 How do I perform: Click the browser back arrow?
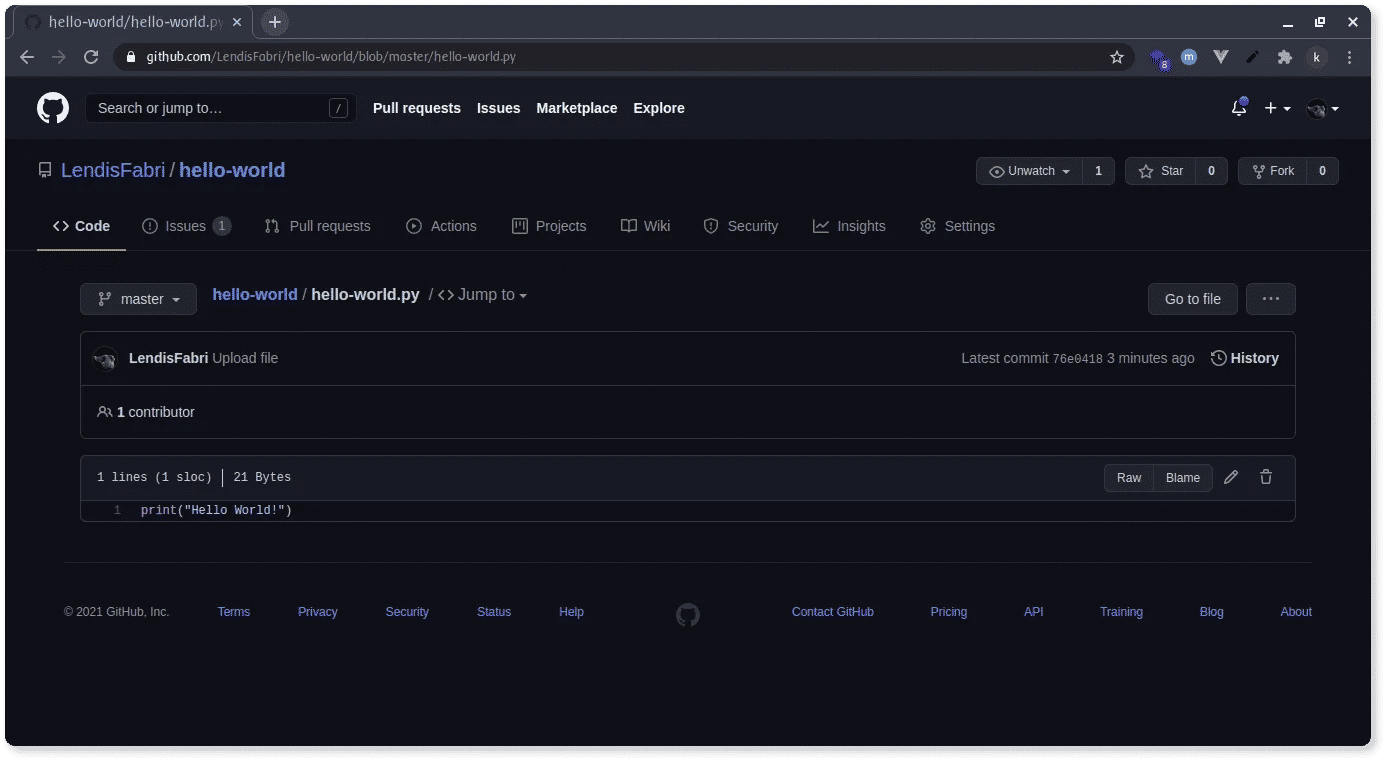coord(27,57)
